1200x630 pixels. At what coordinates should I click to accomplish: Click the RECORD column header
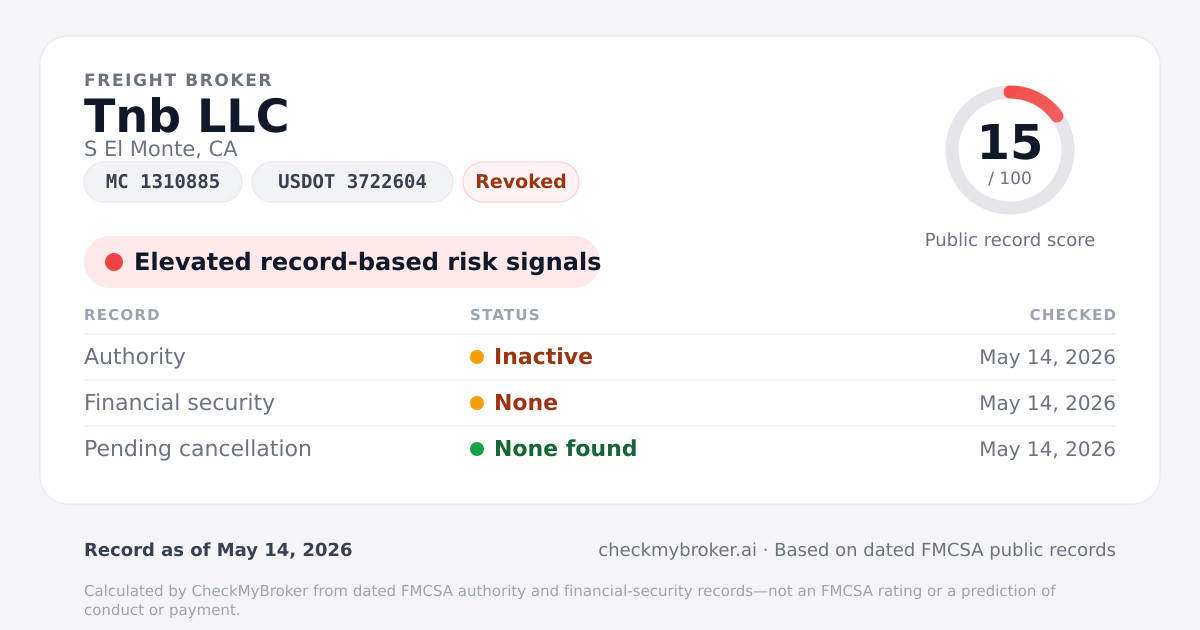coord(122,315)
